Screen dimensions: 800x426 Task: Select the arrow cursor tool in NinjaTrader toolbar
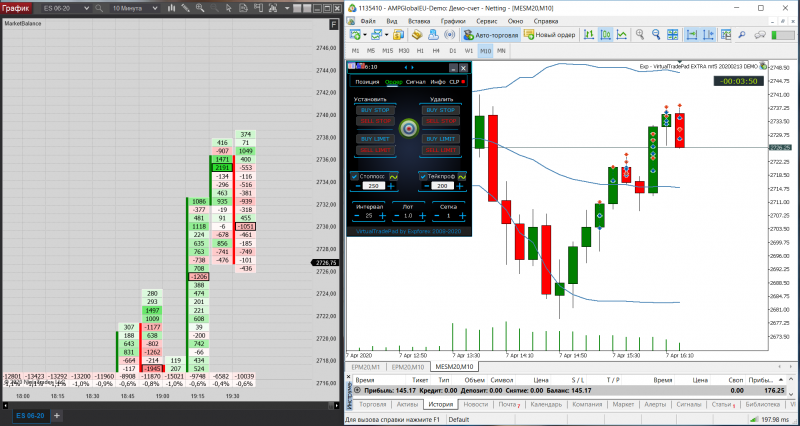(x=228, y=8)
